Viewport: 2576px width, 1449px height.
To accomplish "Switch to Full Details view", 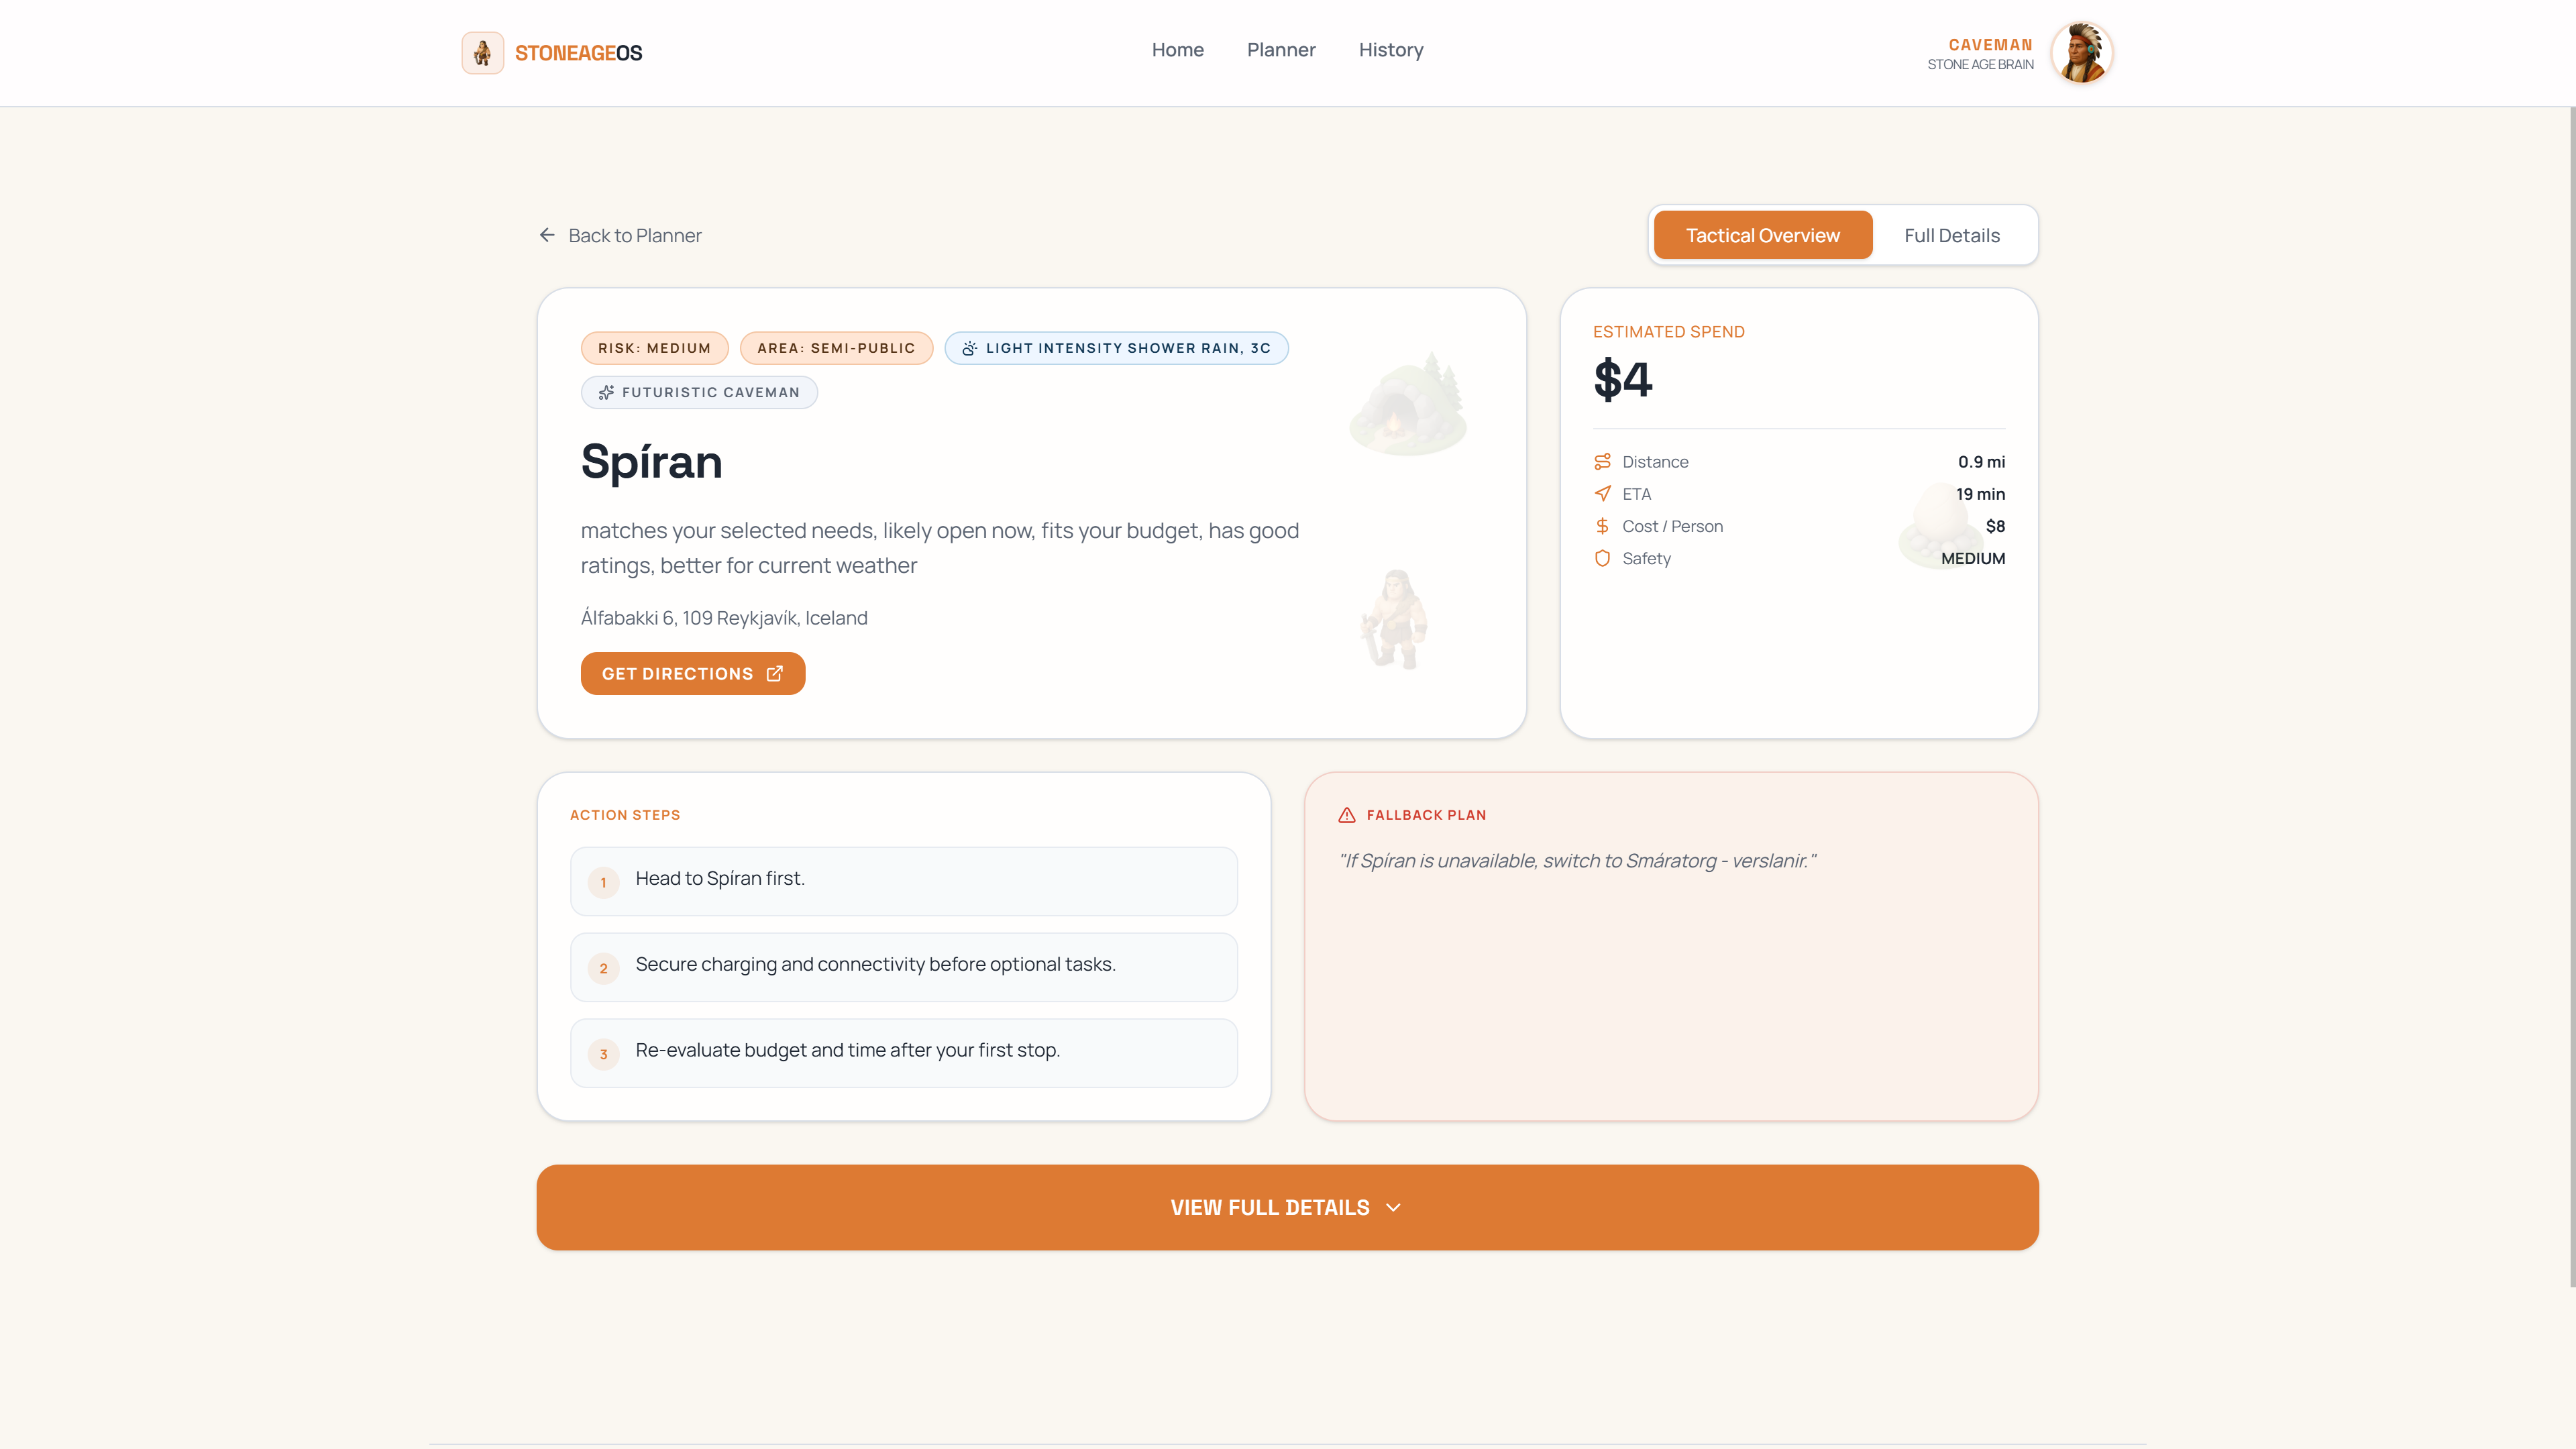I will [1951, 235].
